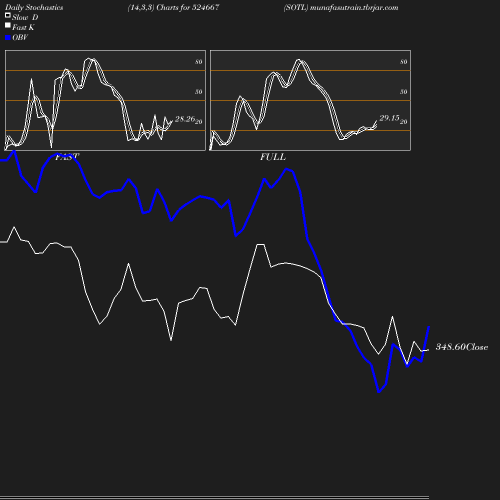This screenshot has height=500, width=500.
Task: Click the fast stochastic chart panel
Action: (105, 100)
